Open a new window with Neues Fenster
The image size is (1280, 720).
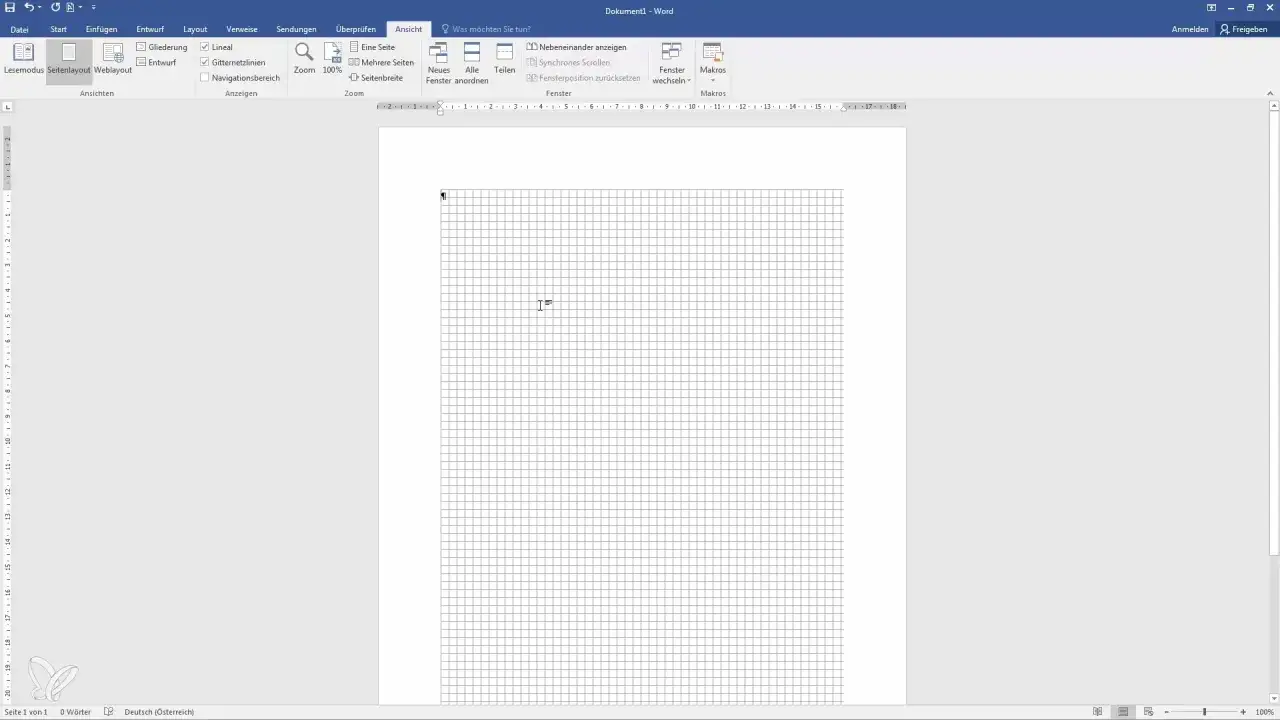(x=438, y=62)
